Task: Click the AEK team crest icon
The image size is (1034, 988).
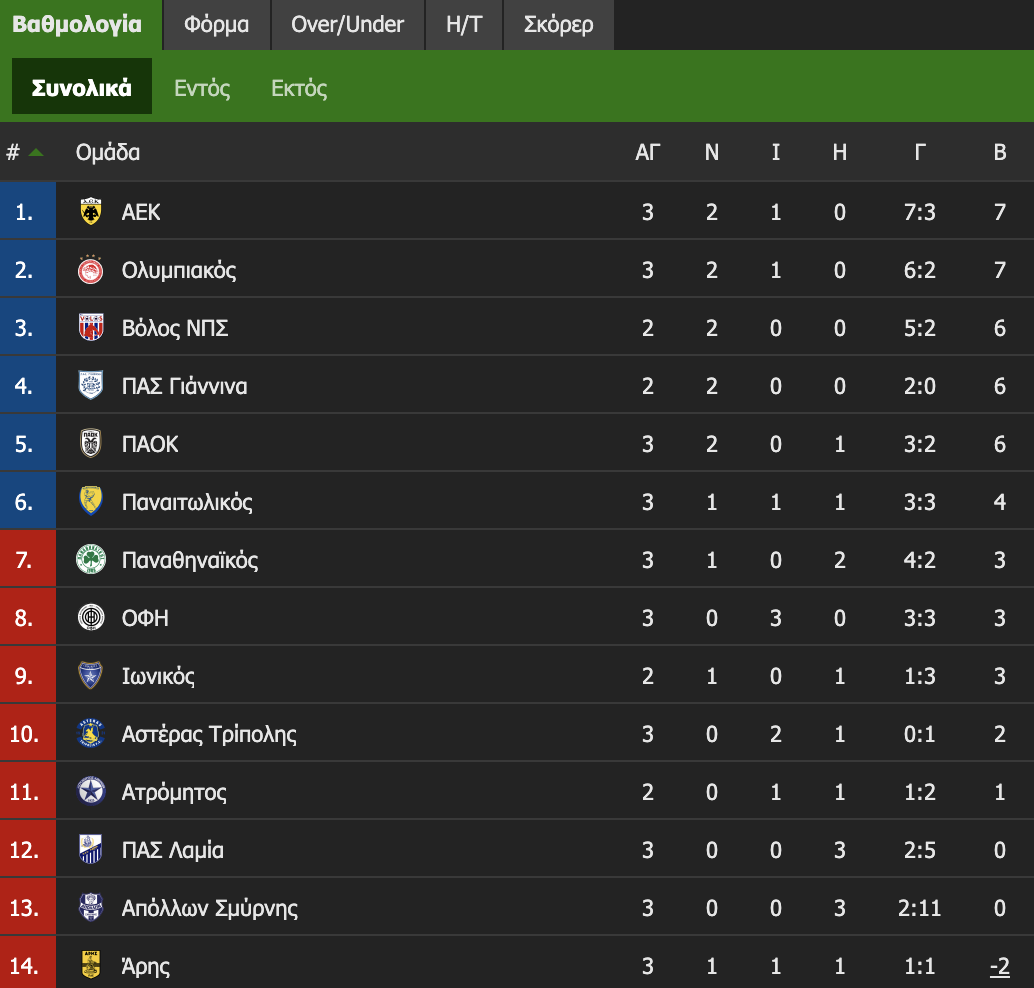Action: coord(91,212)
